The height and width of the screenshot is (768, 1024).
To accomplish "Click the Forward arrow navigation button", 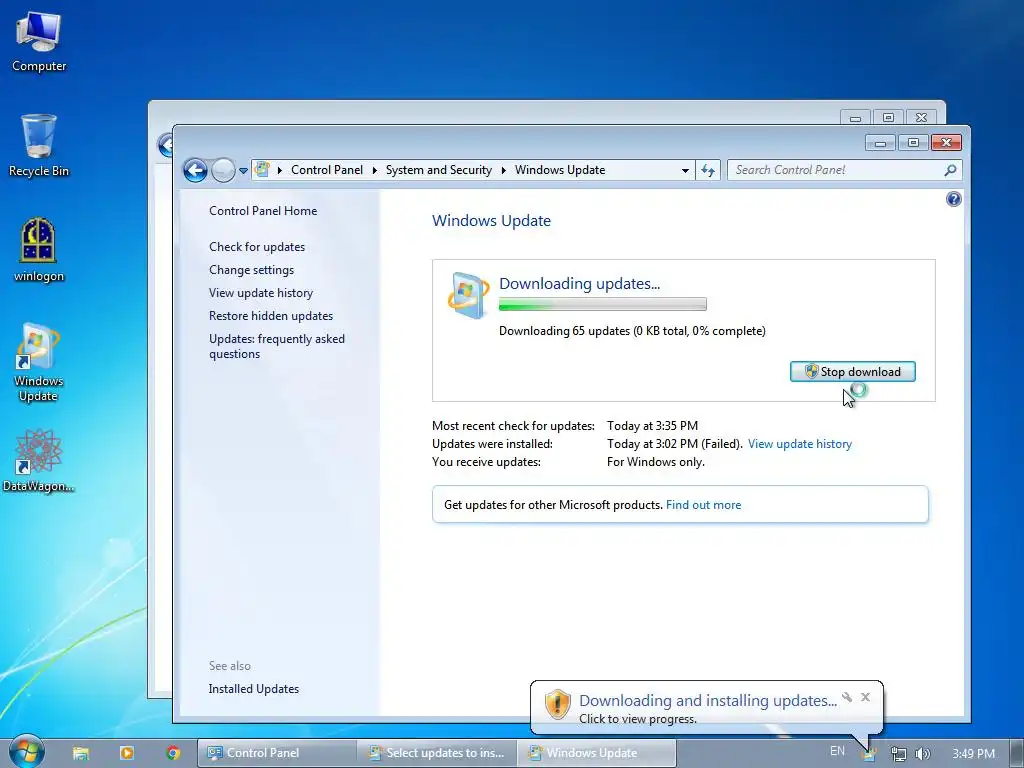I will [223, 170].
